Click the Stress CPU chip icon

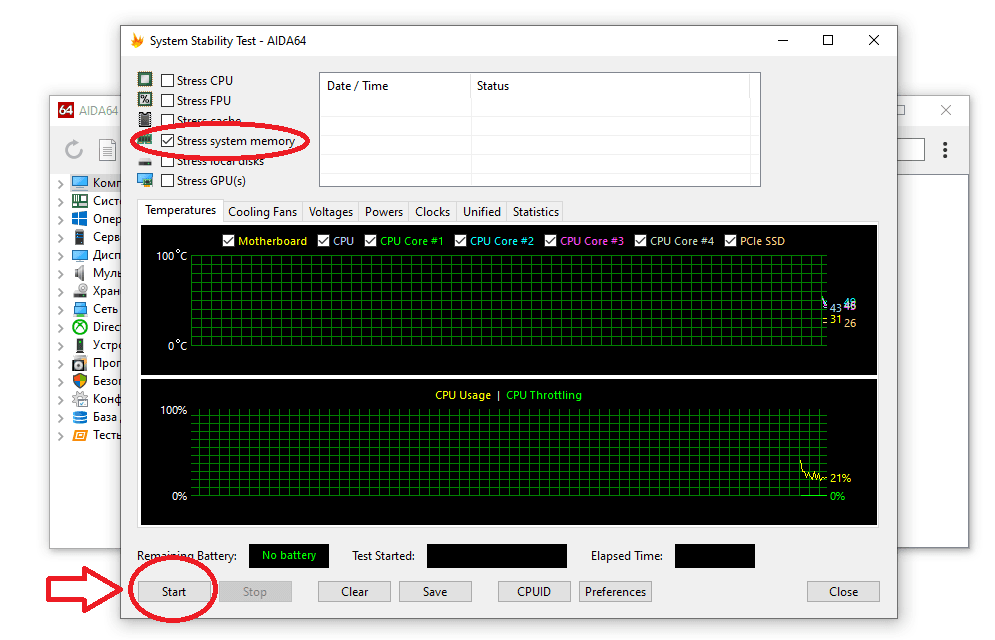145,79
